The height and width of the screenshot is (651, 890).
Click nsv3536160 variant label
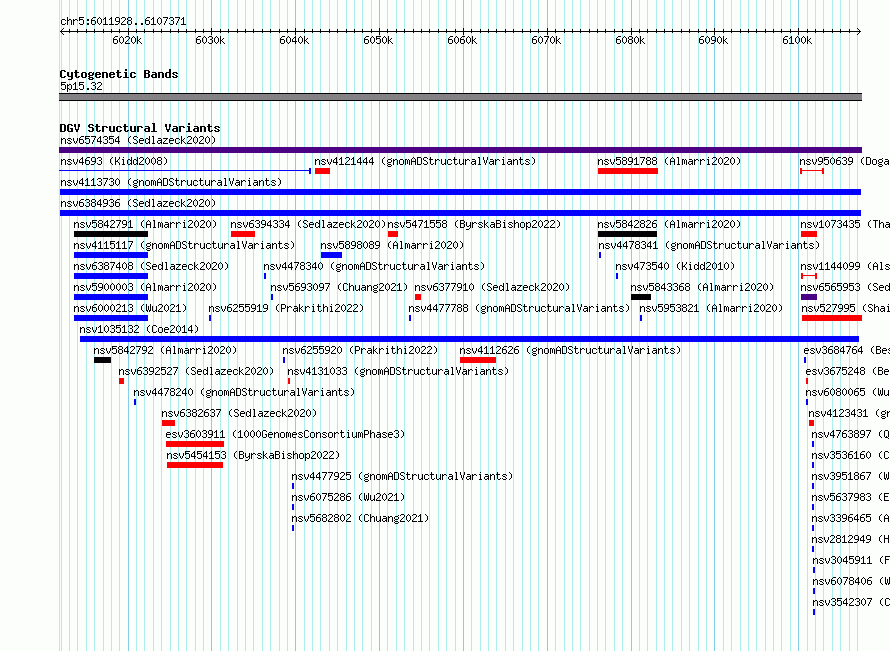tap(851, 455)
